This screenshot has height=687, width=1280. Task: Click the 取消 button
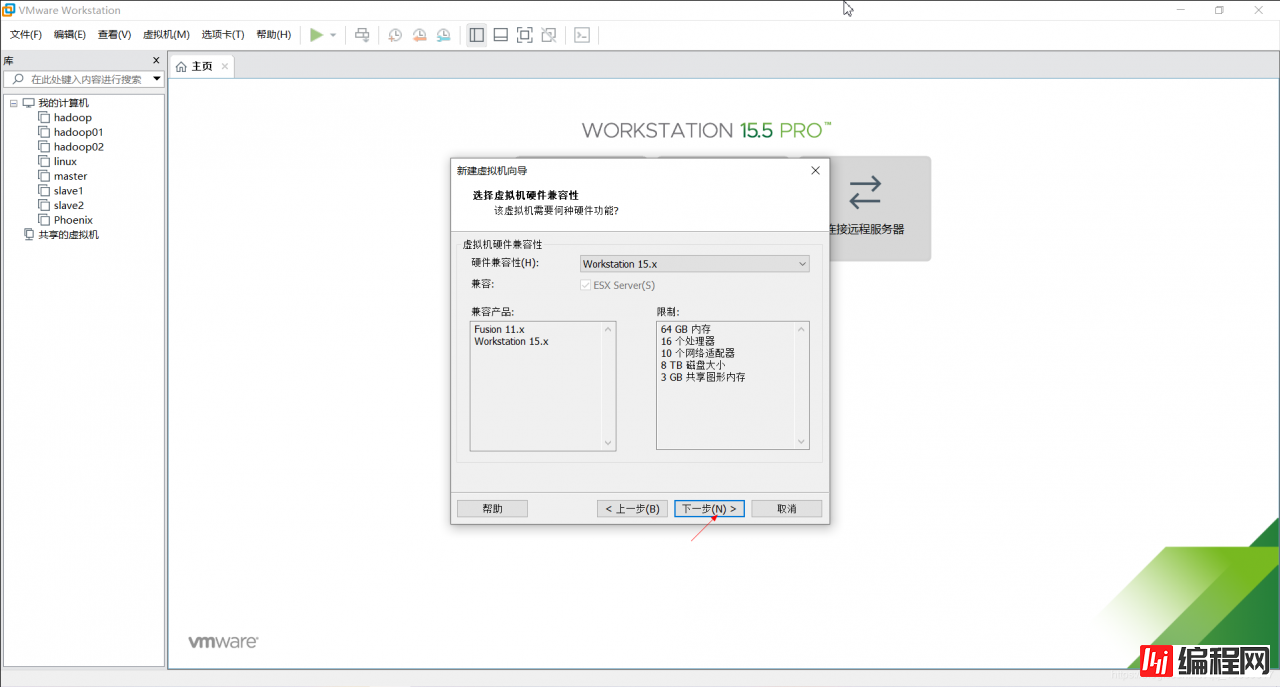(x=787, y=509)
